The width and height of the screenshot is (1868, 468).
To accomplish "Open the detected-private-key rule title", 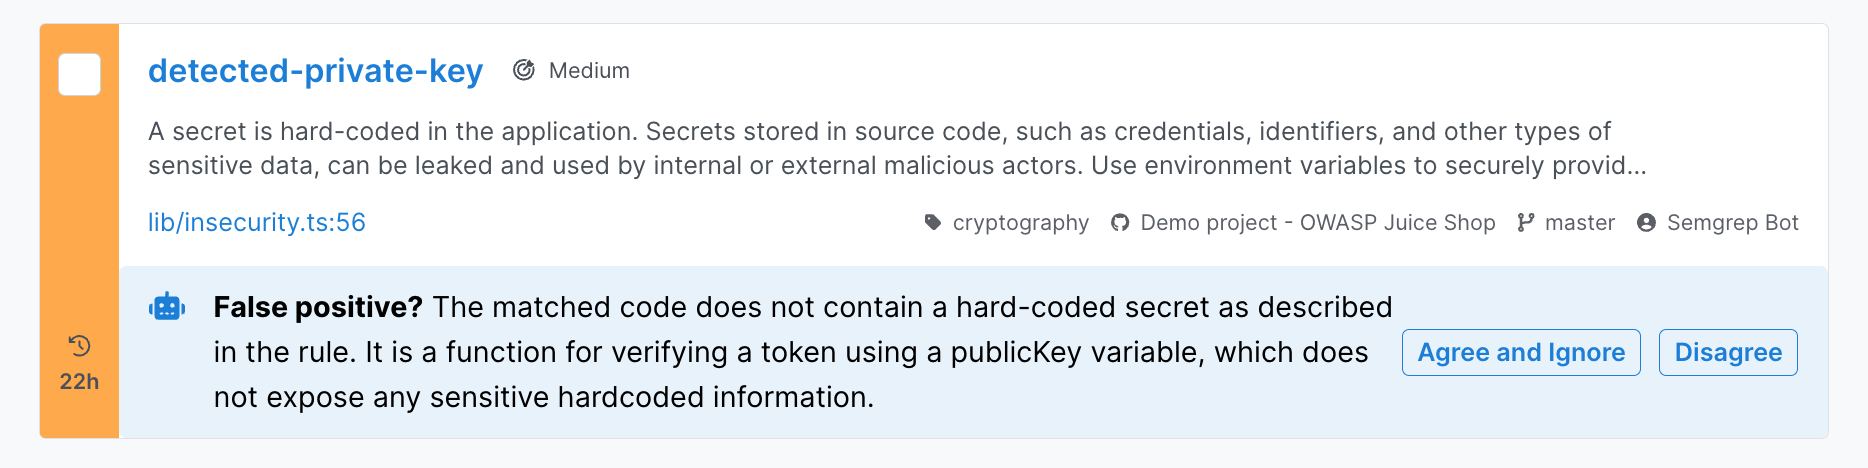I will click(315, 71).
